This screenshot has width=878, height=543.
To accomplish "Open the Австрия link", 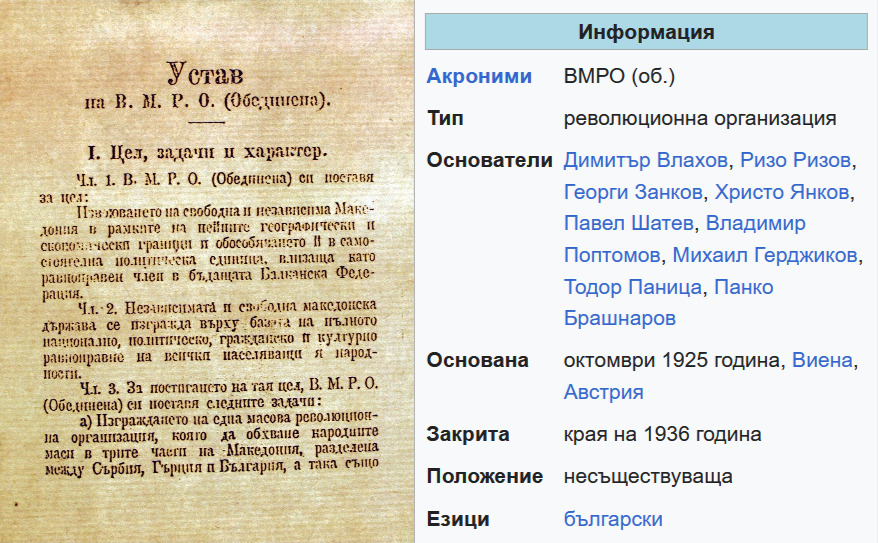I will (x=604, y=392).
